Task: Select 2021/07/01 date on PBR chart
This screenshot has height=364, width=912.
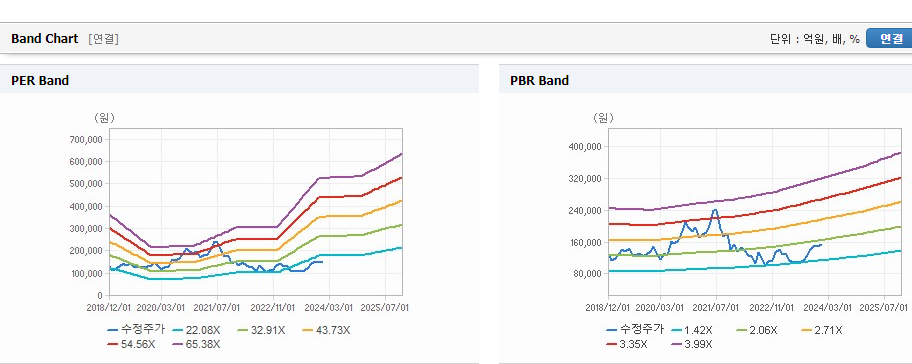Action: click(717, 307)
